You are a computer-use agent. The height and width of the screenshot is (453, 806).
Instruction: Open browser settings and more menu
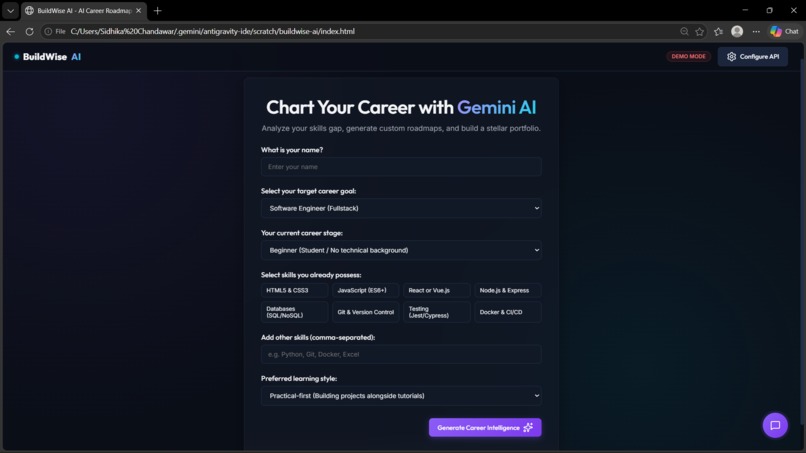(x=756, y=31)
